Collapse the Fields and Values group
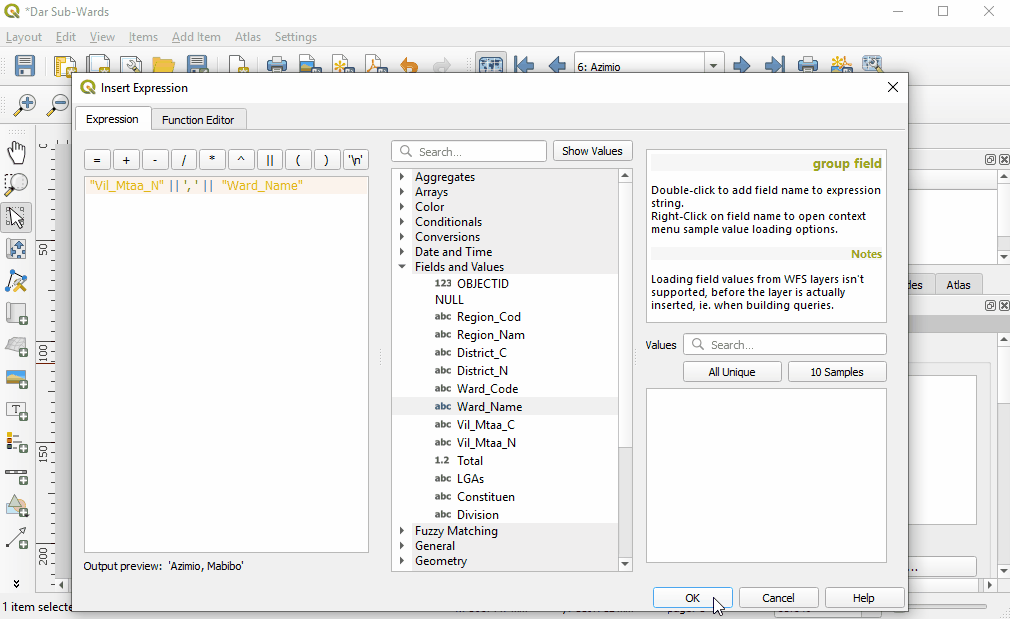The image size is (1010, 619). 403,267
